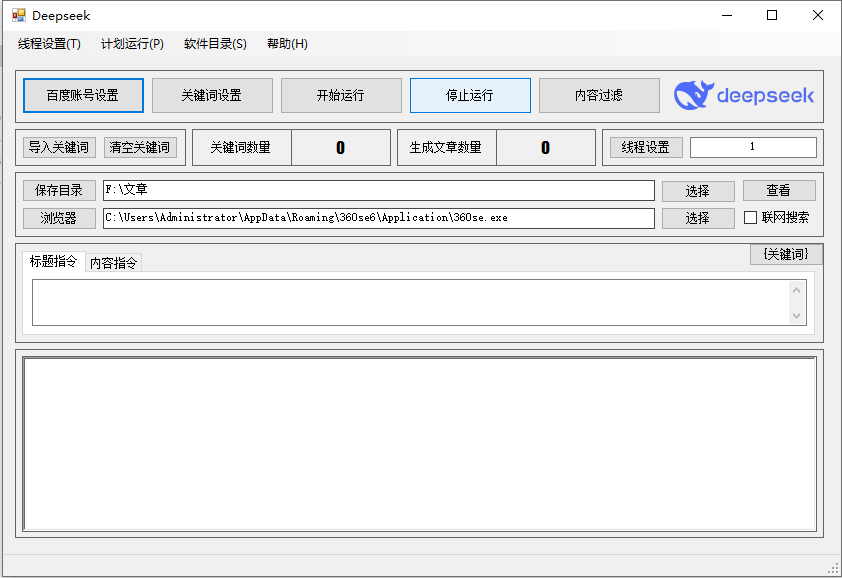Open 内容过滤 content filter

pos(599,96)
